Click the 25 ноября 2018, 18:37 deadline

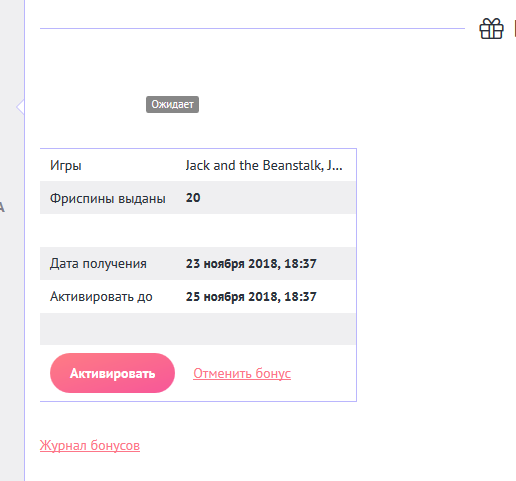251,296
